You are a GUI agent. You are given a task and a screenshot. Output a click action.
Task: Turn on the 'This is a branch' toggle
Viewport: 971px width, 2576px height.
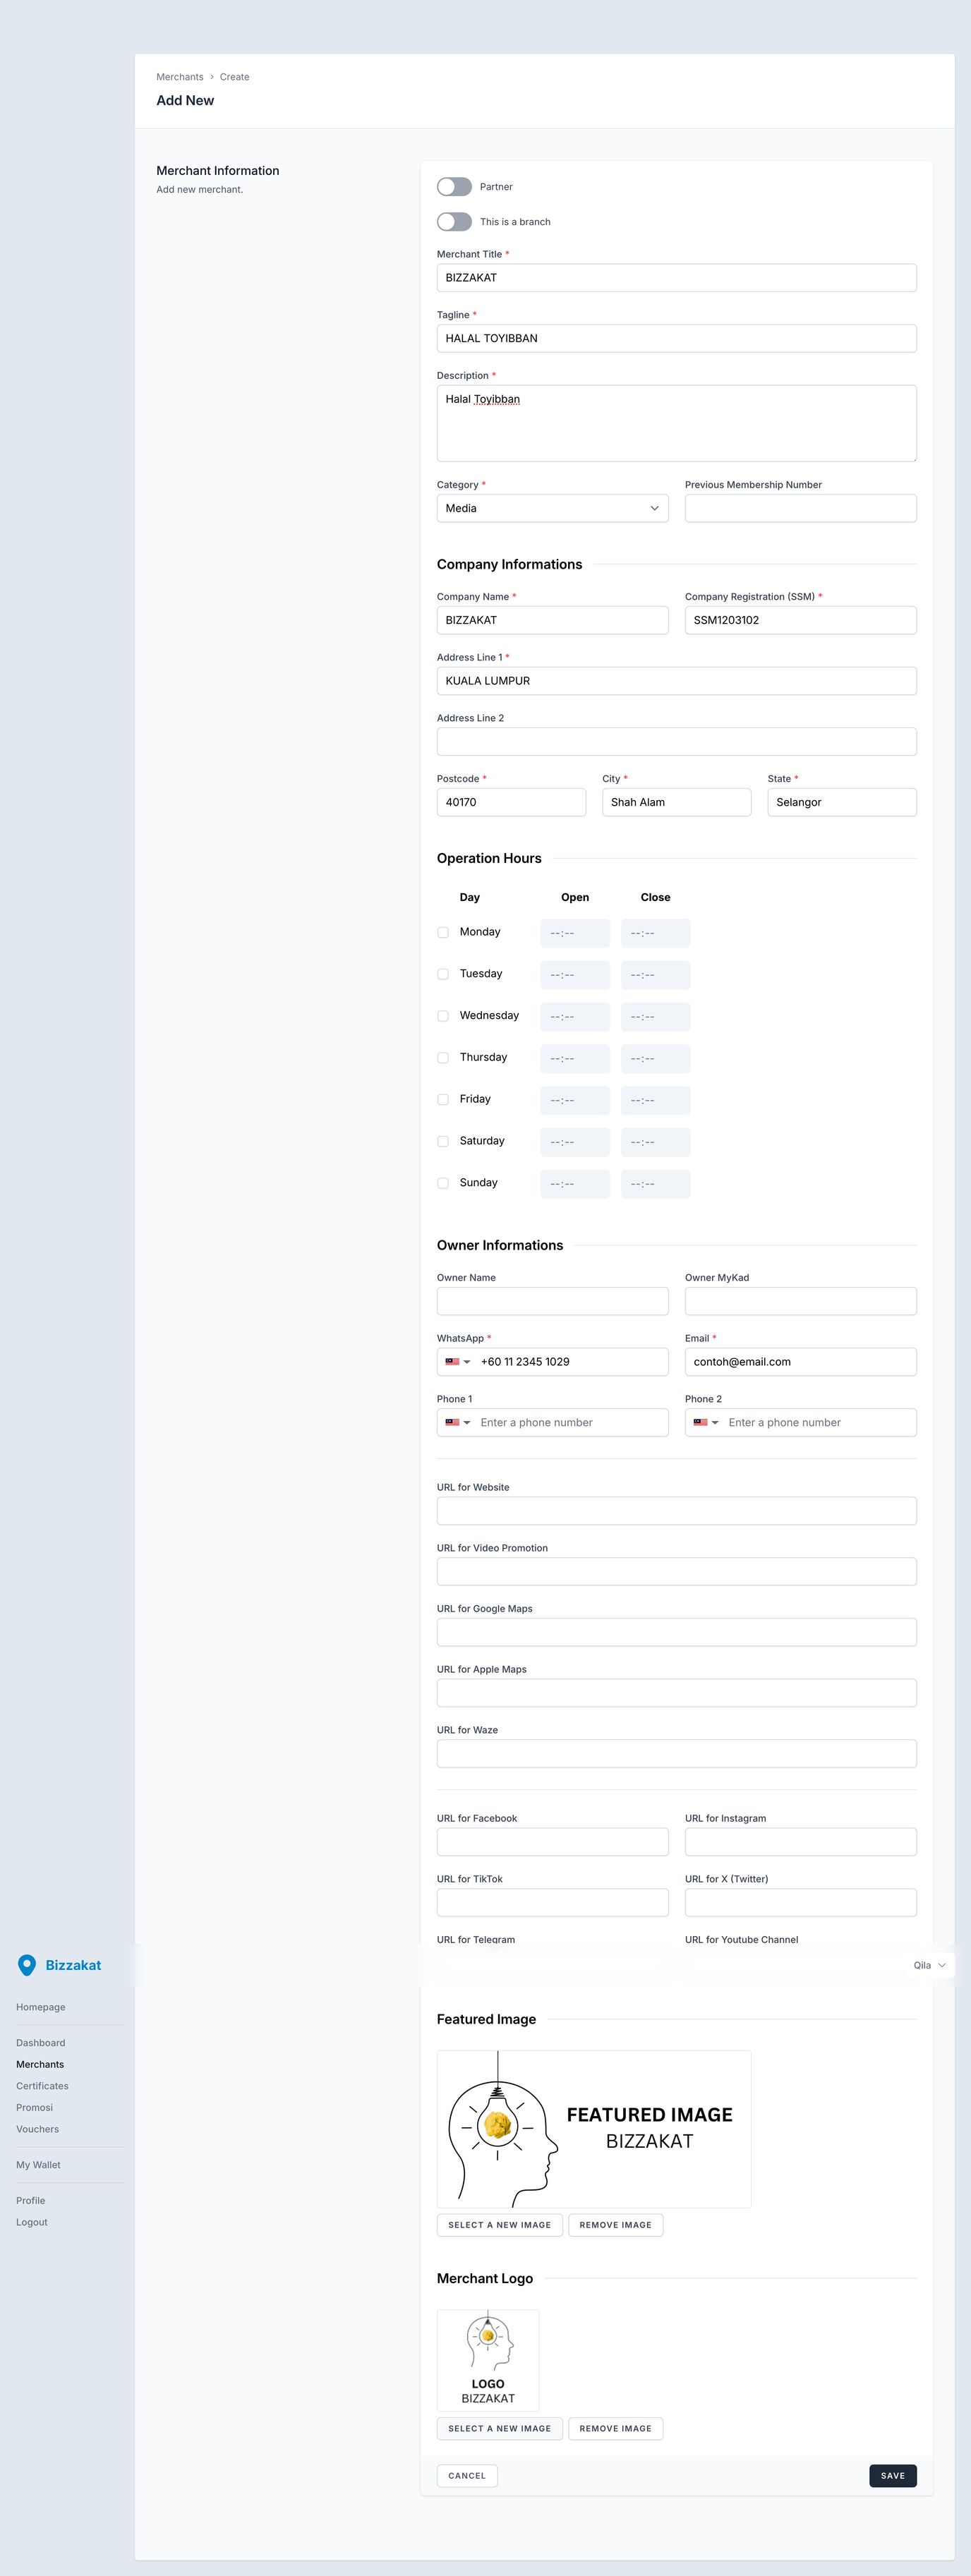(x=454, y=222)
